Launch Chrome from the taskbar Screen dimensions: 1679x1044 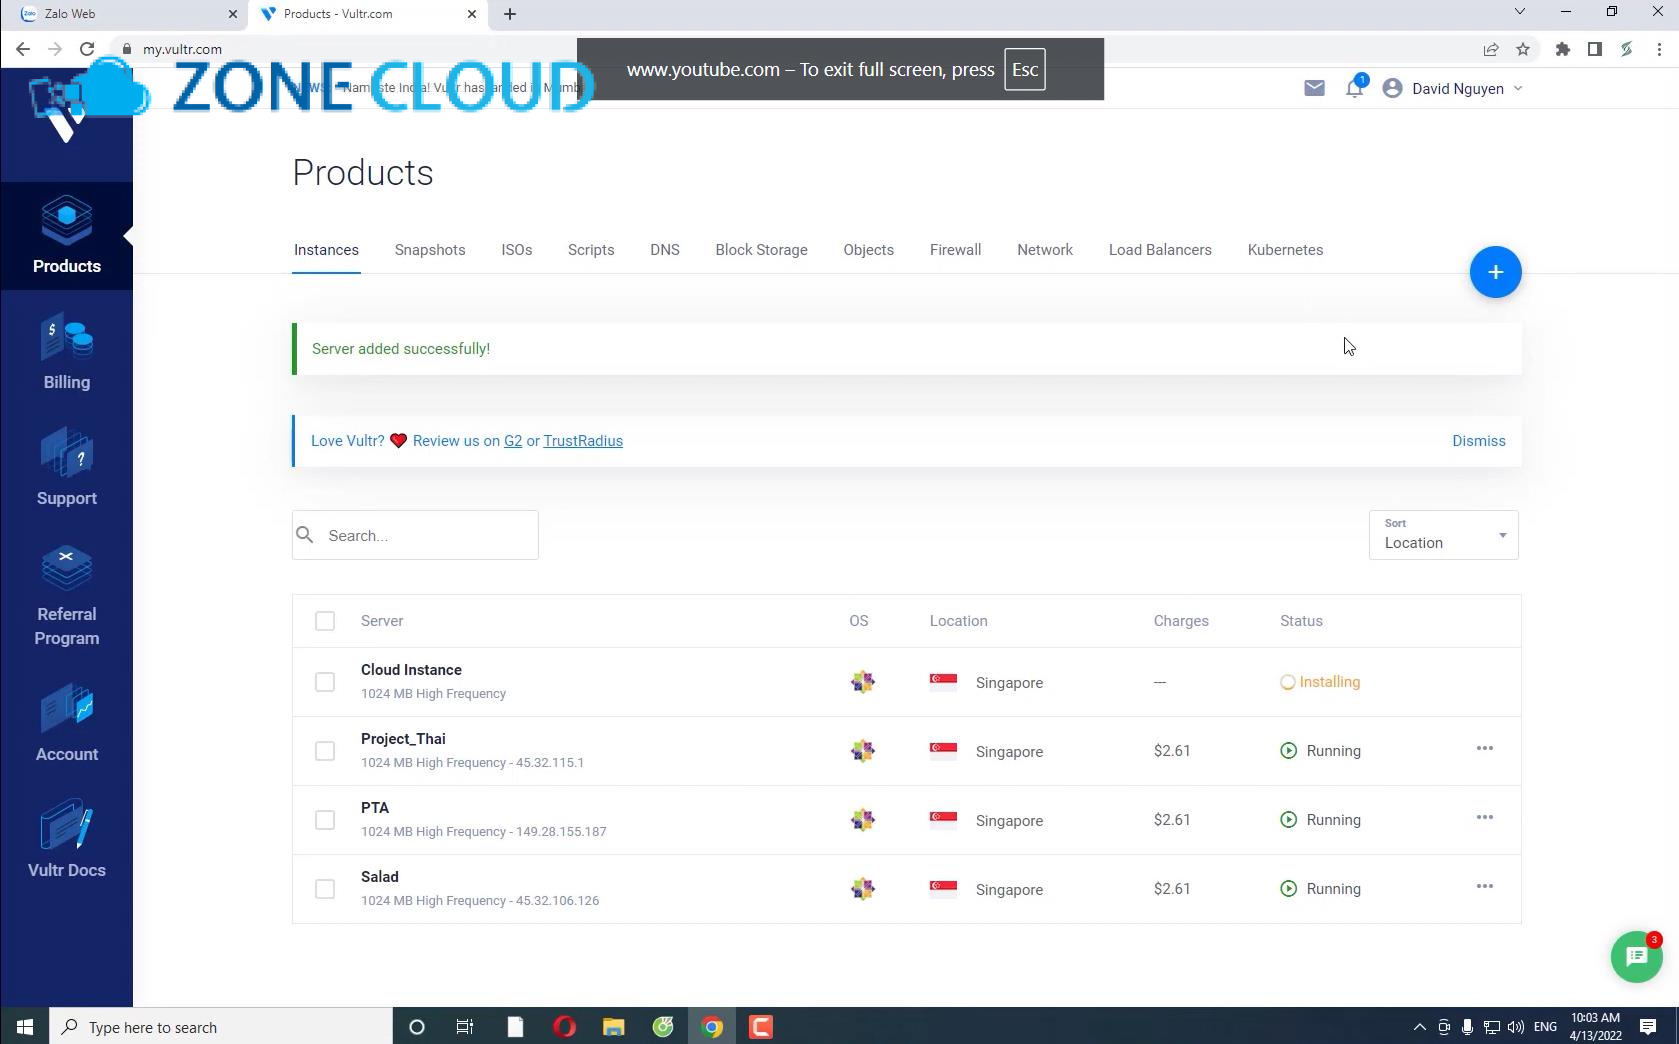point(712,1026)
